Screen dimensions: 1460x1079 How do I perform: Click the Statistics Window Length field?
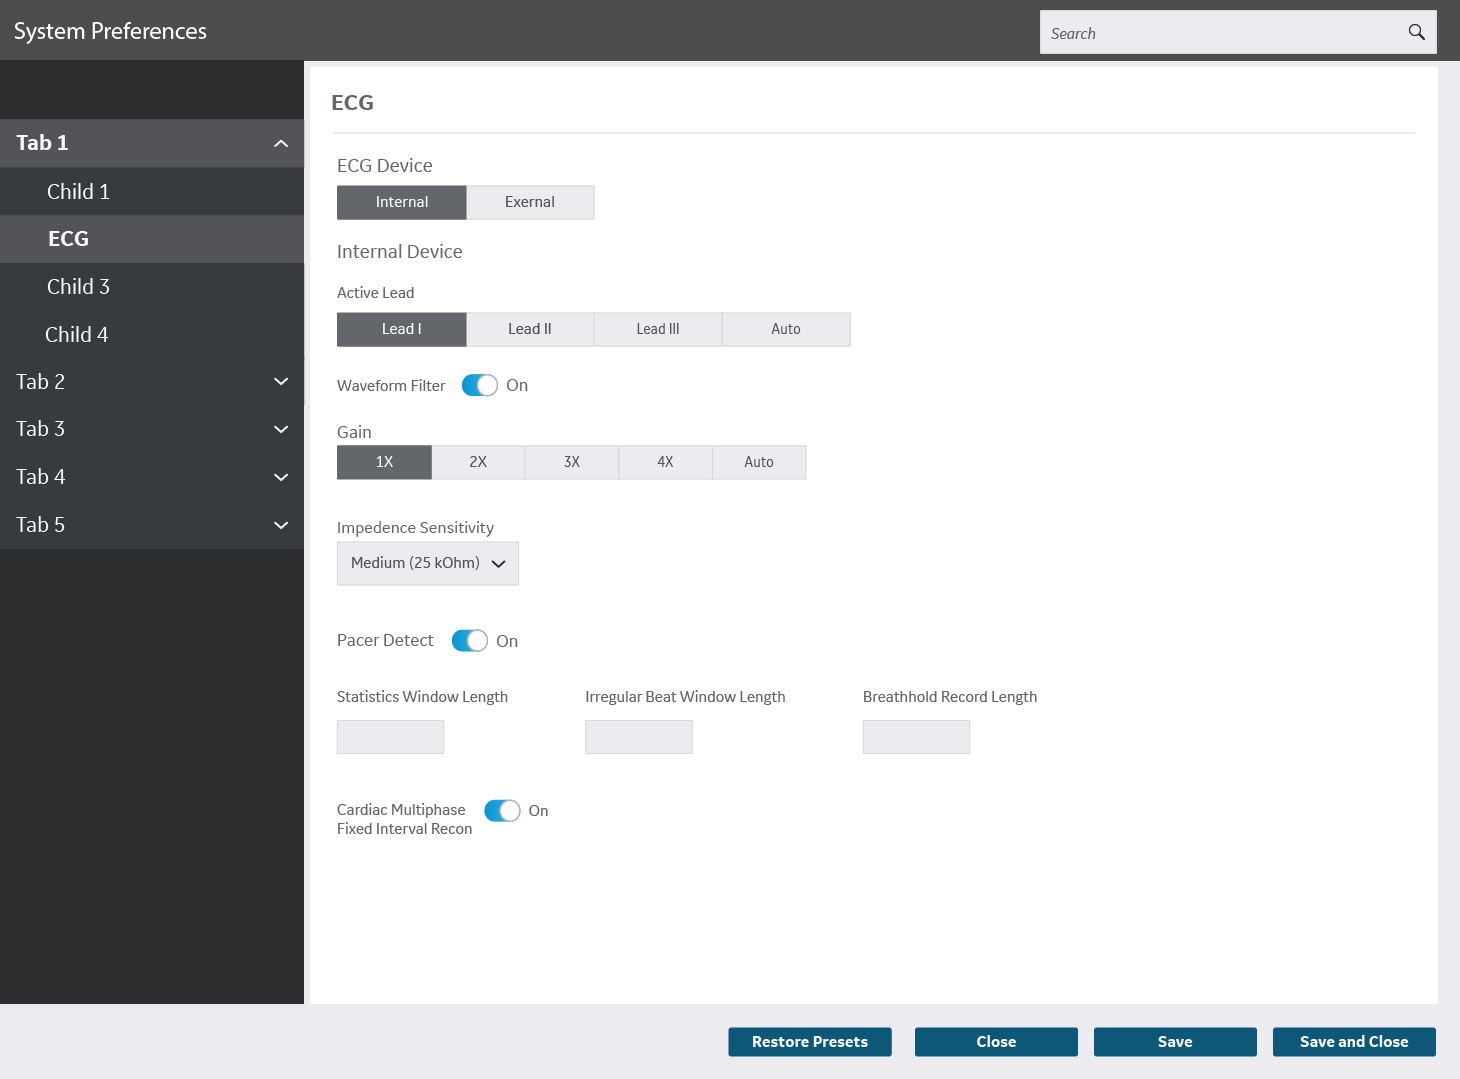[x=390, y=737]
